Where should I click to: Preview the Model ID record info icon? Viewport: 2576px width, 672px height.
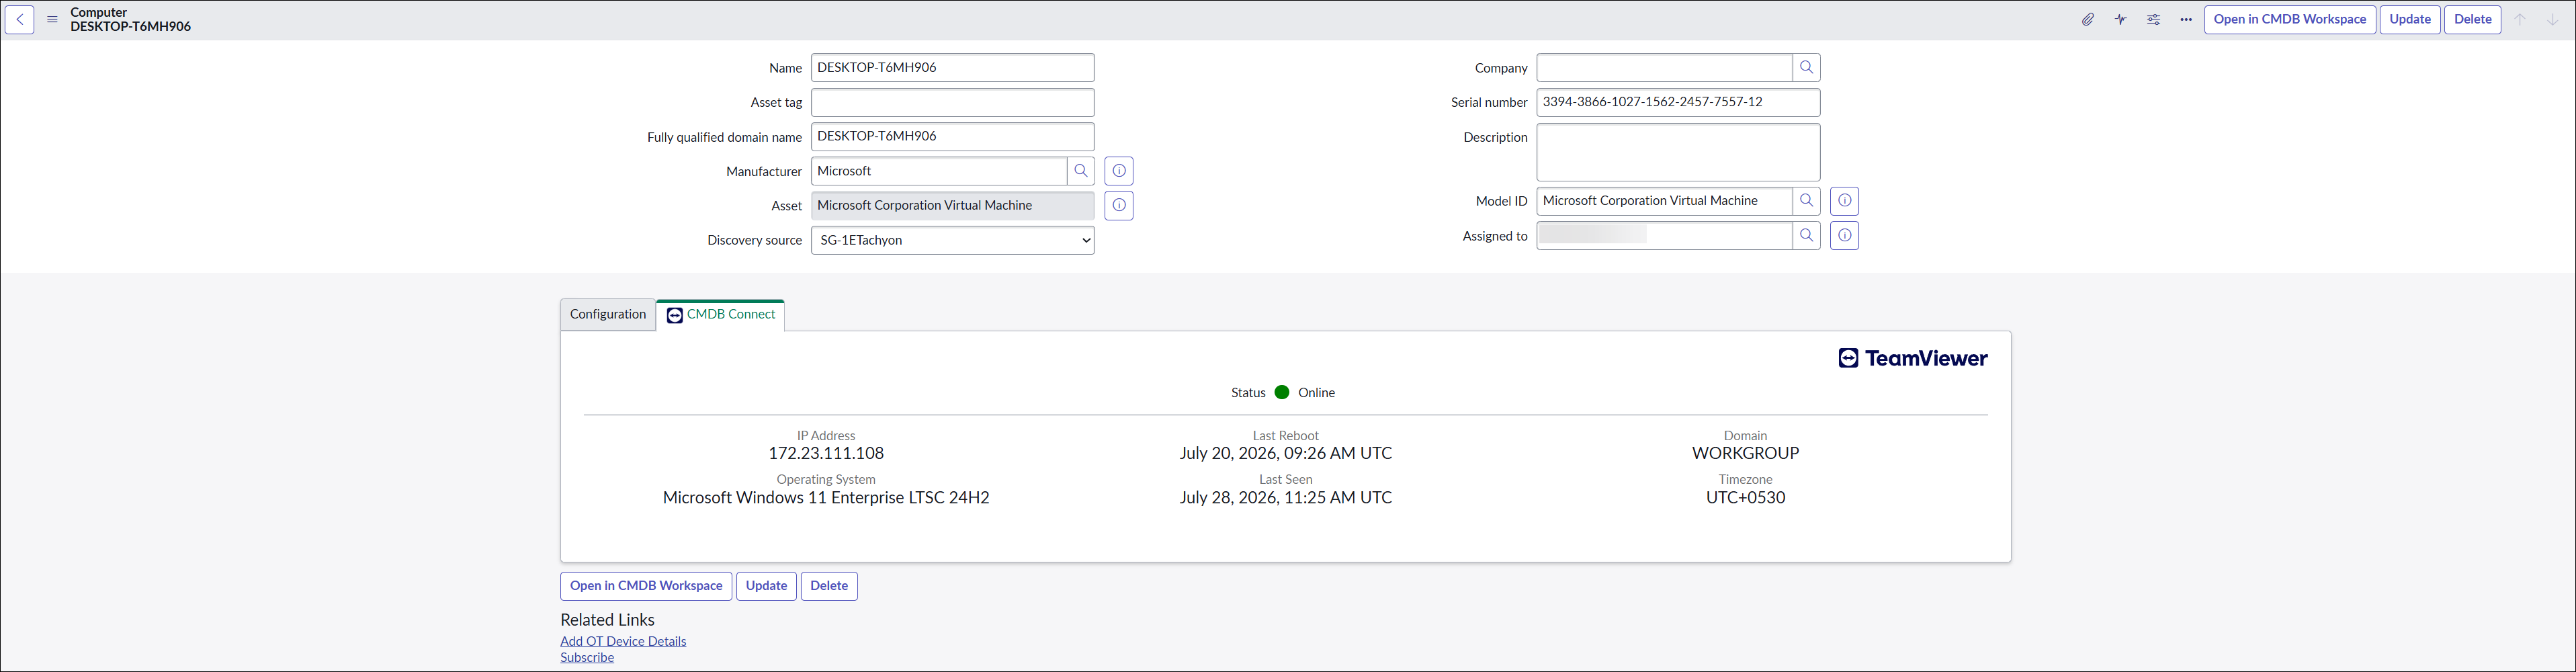[x=1845, y=201]
